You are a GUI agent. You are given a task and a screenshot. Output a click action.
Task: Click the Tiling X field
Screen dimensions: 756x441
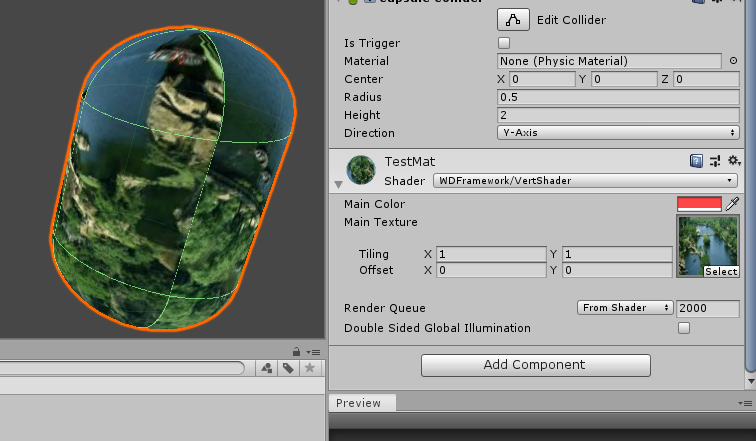pos(491,254)
